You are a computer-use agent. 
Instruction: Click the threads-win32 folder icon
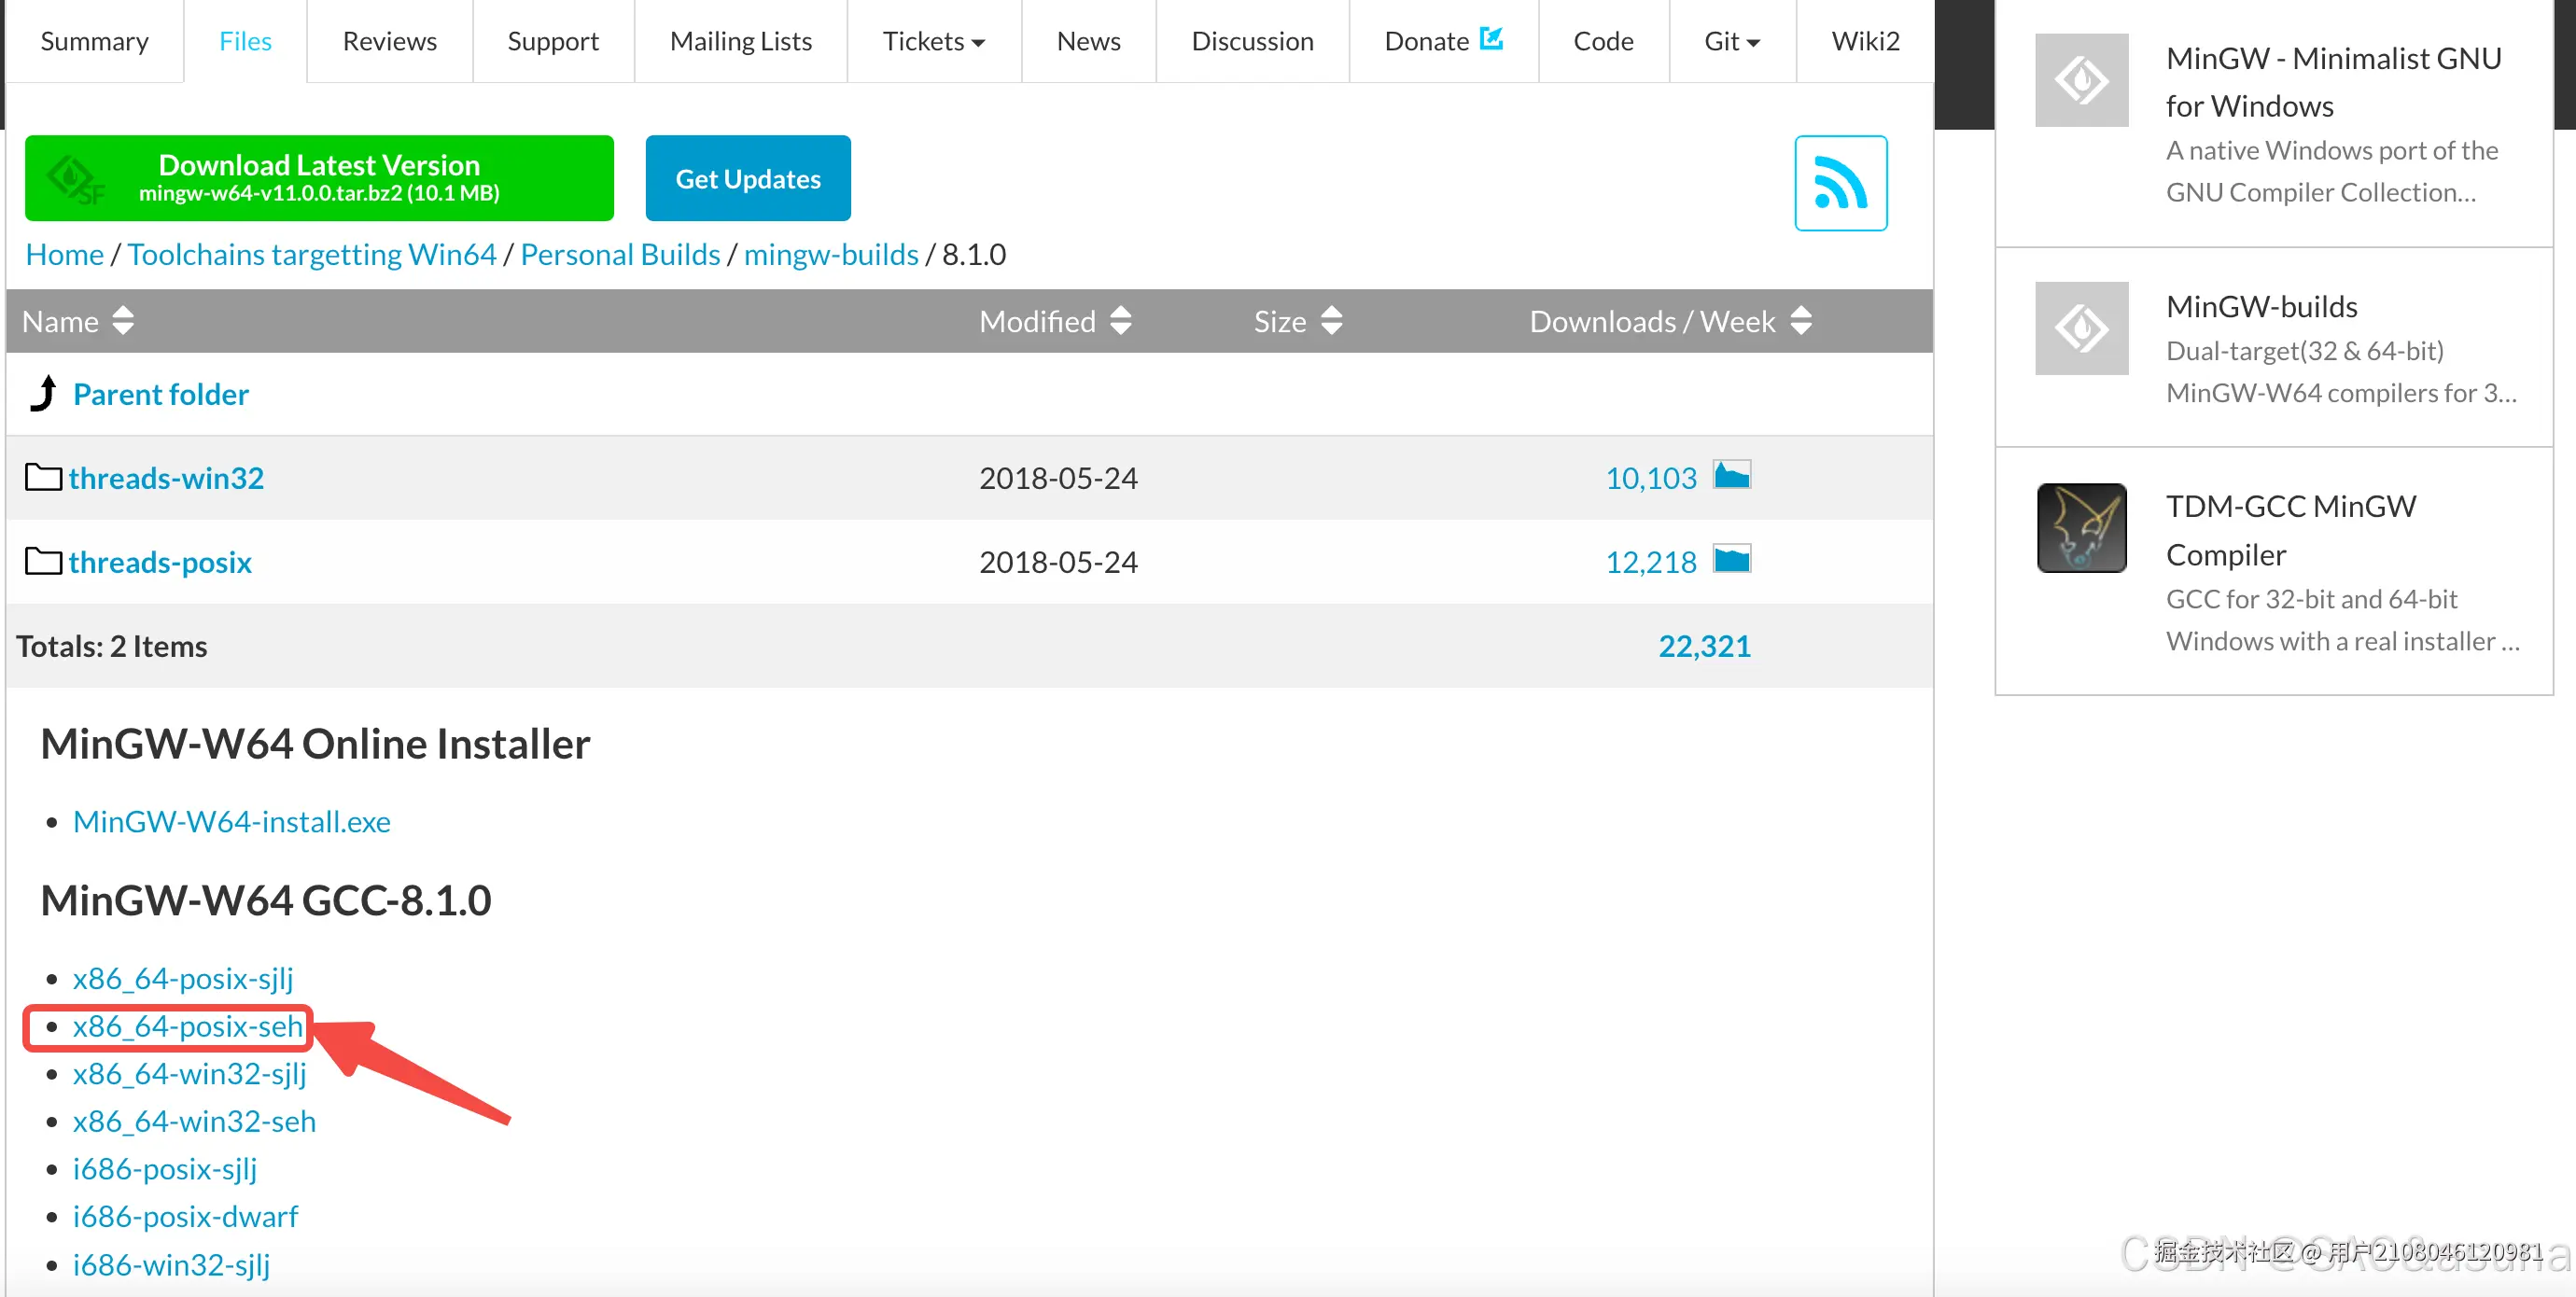pos(43,478)
